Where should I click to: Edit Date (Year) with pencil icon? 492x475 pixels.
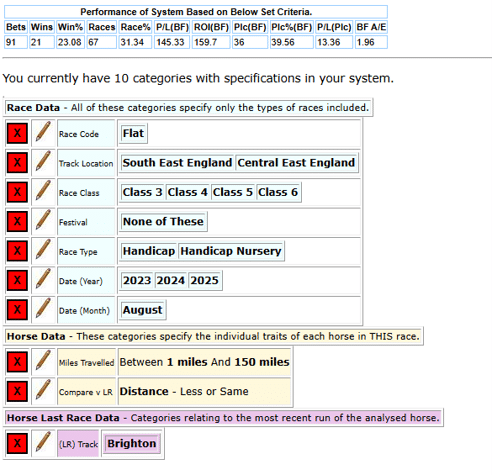(x=43, y=279)
